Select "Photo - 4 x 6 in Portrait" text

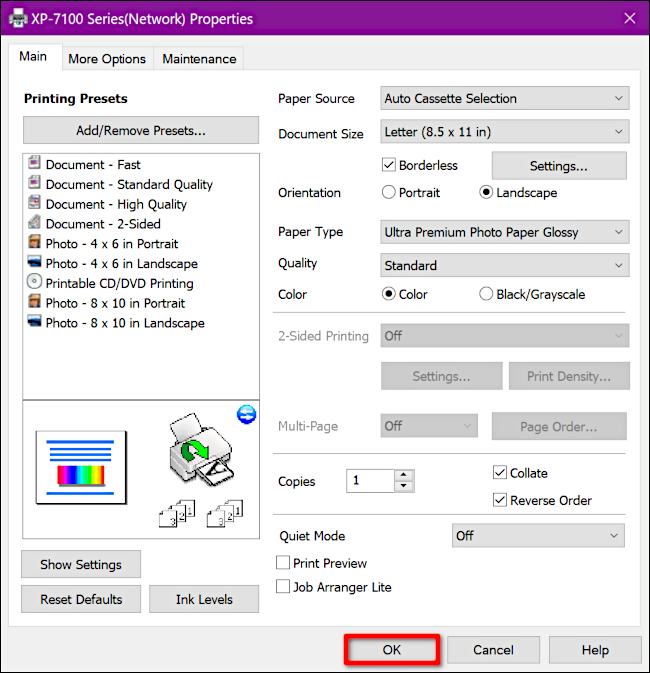[112, 244]
